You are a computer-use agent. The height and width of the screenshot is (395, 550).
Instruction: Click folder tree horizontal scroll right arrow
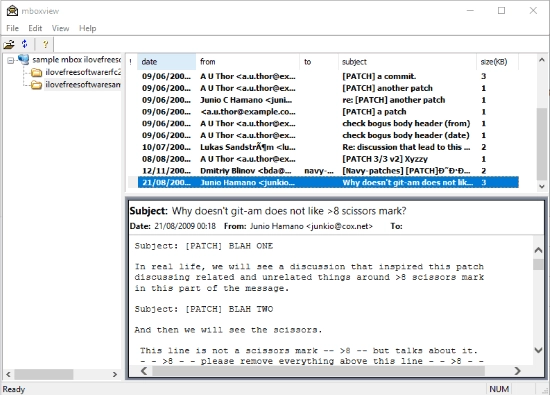[x=115, y=374]
